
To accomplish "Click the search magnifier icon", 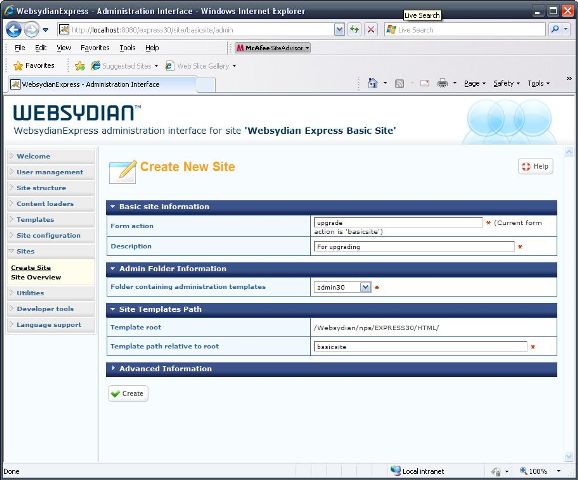I will (554, 29).
